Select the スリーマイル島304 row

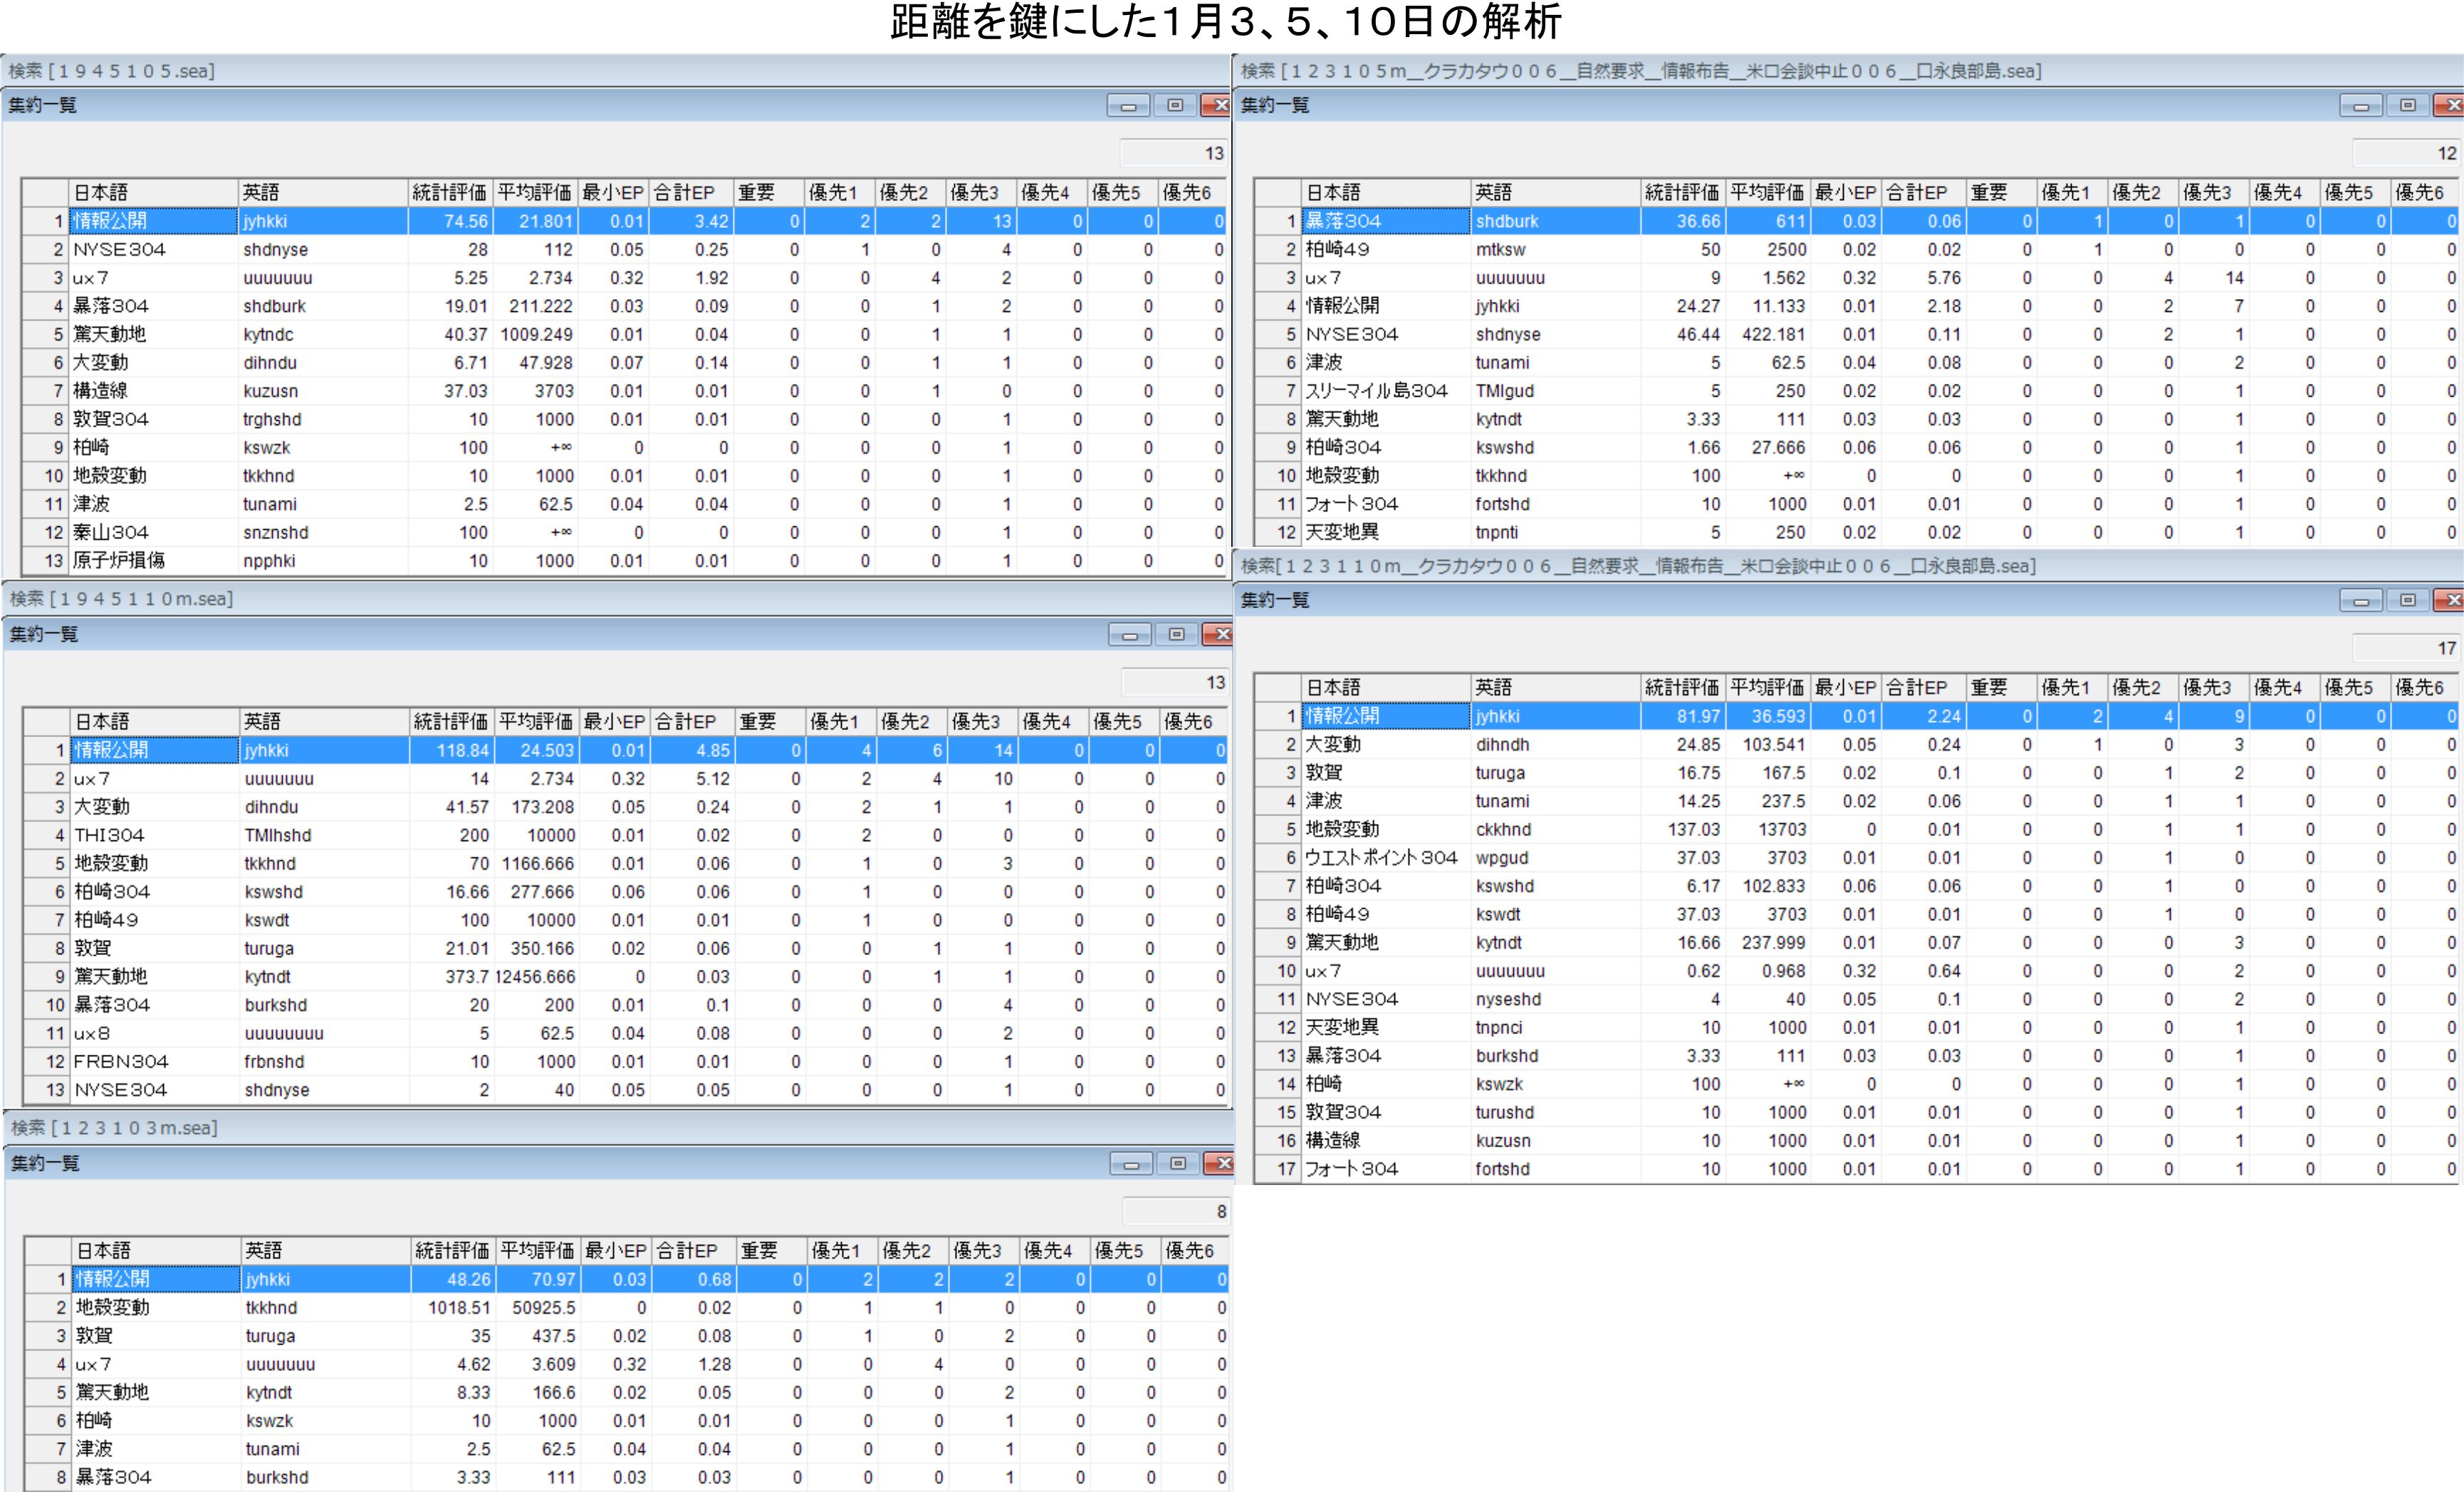click(1376, 391)
